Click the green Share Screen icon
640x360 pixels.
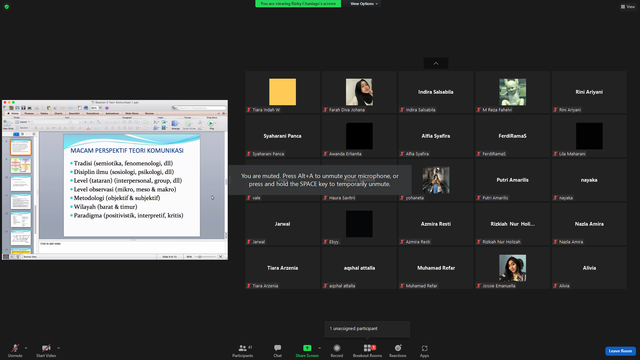pyautogui.click(x=307, y=348)
